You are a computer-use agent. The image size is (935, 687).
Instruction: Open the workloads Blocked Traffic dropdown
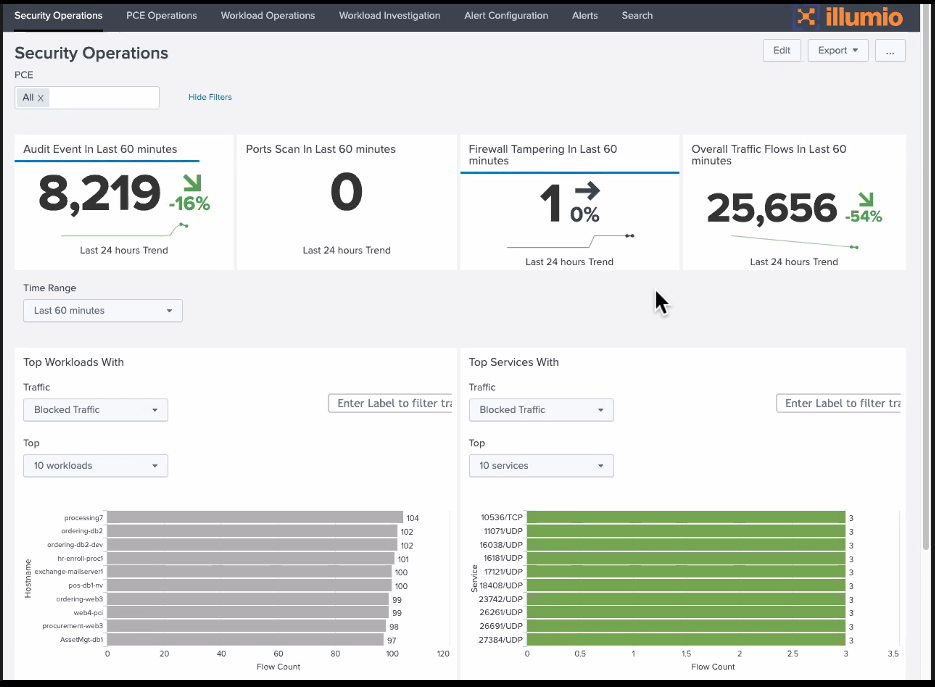pyautogui.click(x=96, y=410)
